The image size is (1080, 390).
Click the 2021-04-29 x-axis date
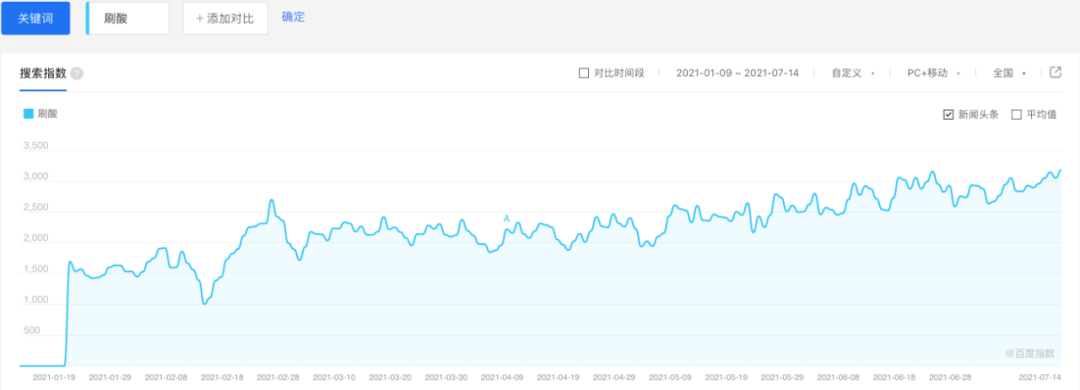coord(614,378)
